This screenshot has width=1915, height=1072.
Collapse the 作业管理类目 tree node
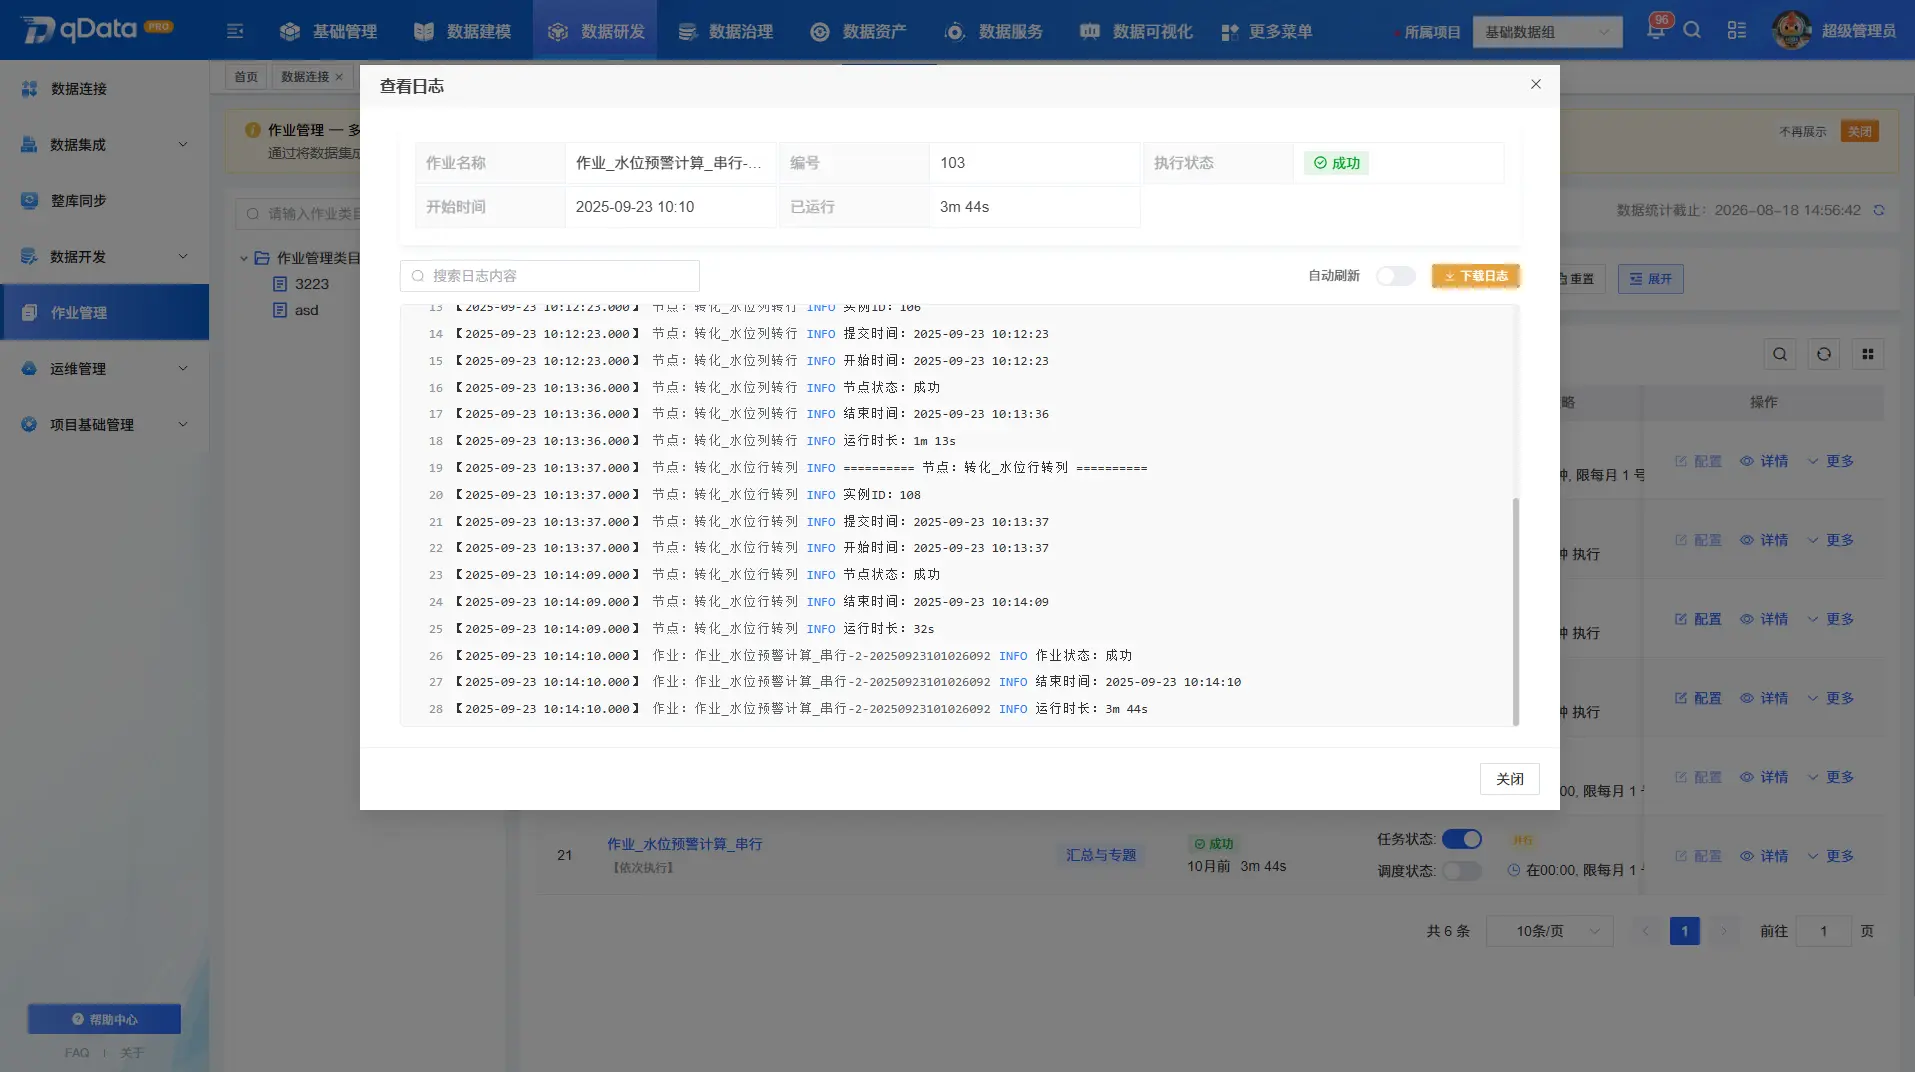point(243,258)
